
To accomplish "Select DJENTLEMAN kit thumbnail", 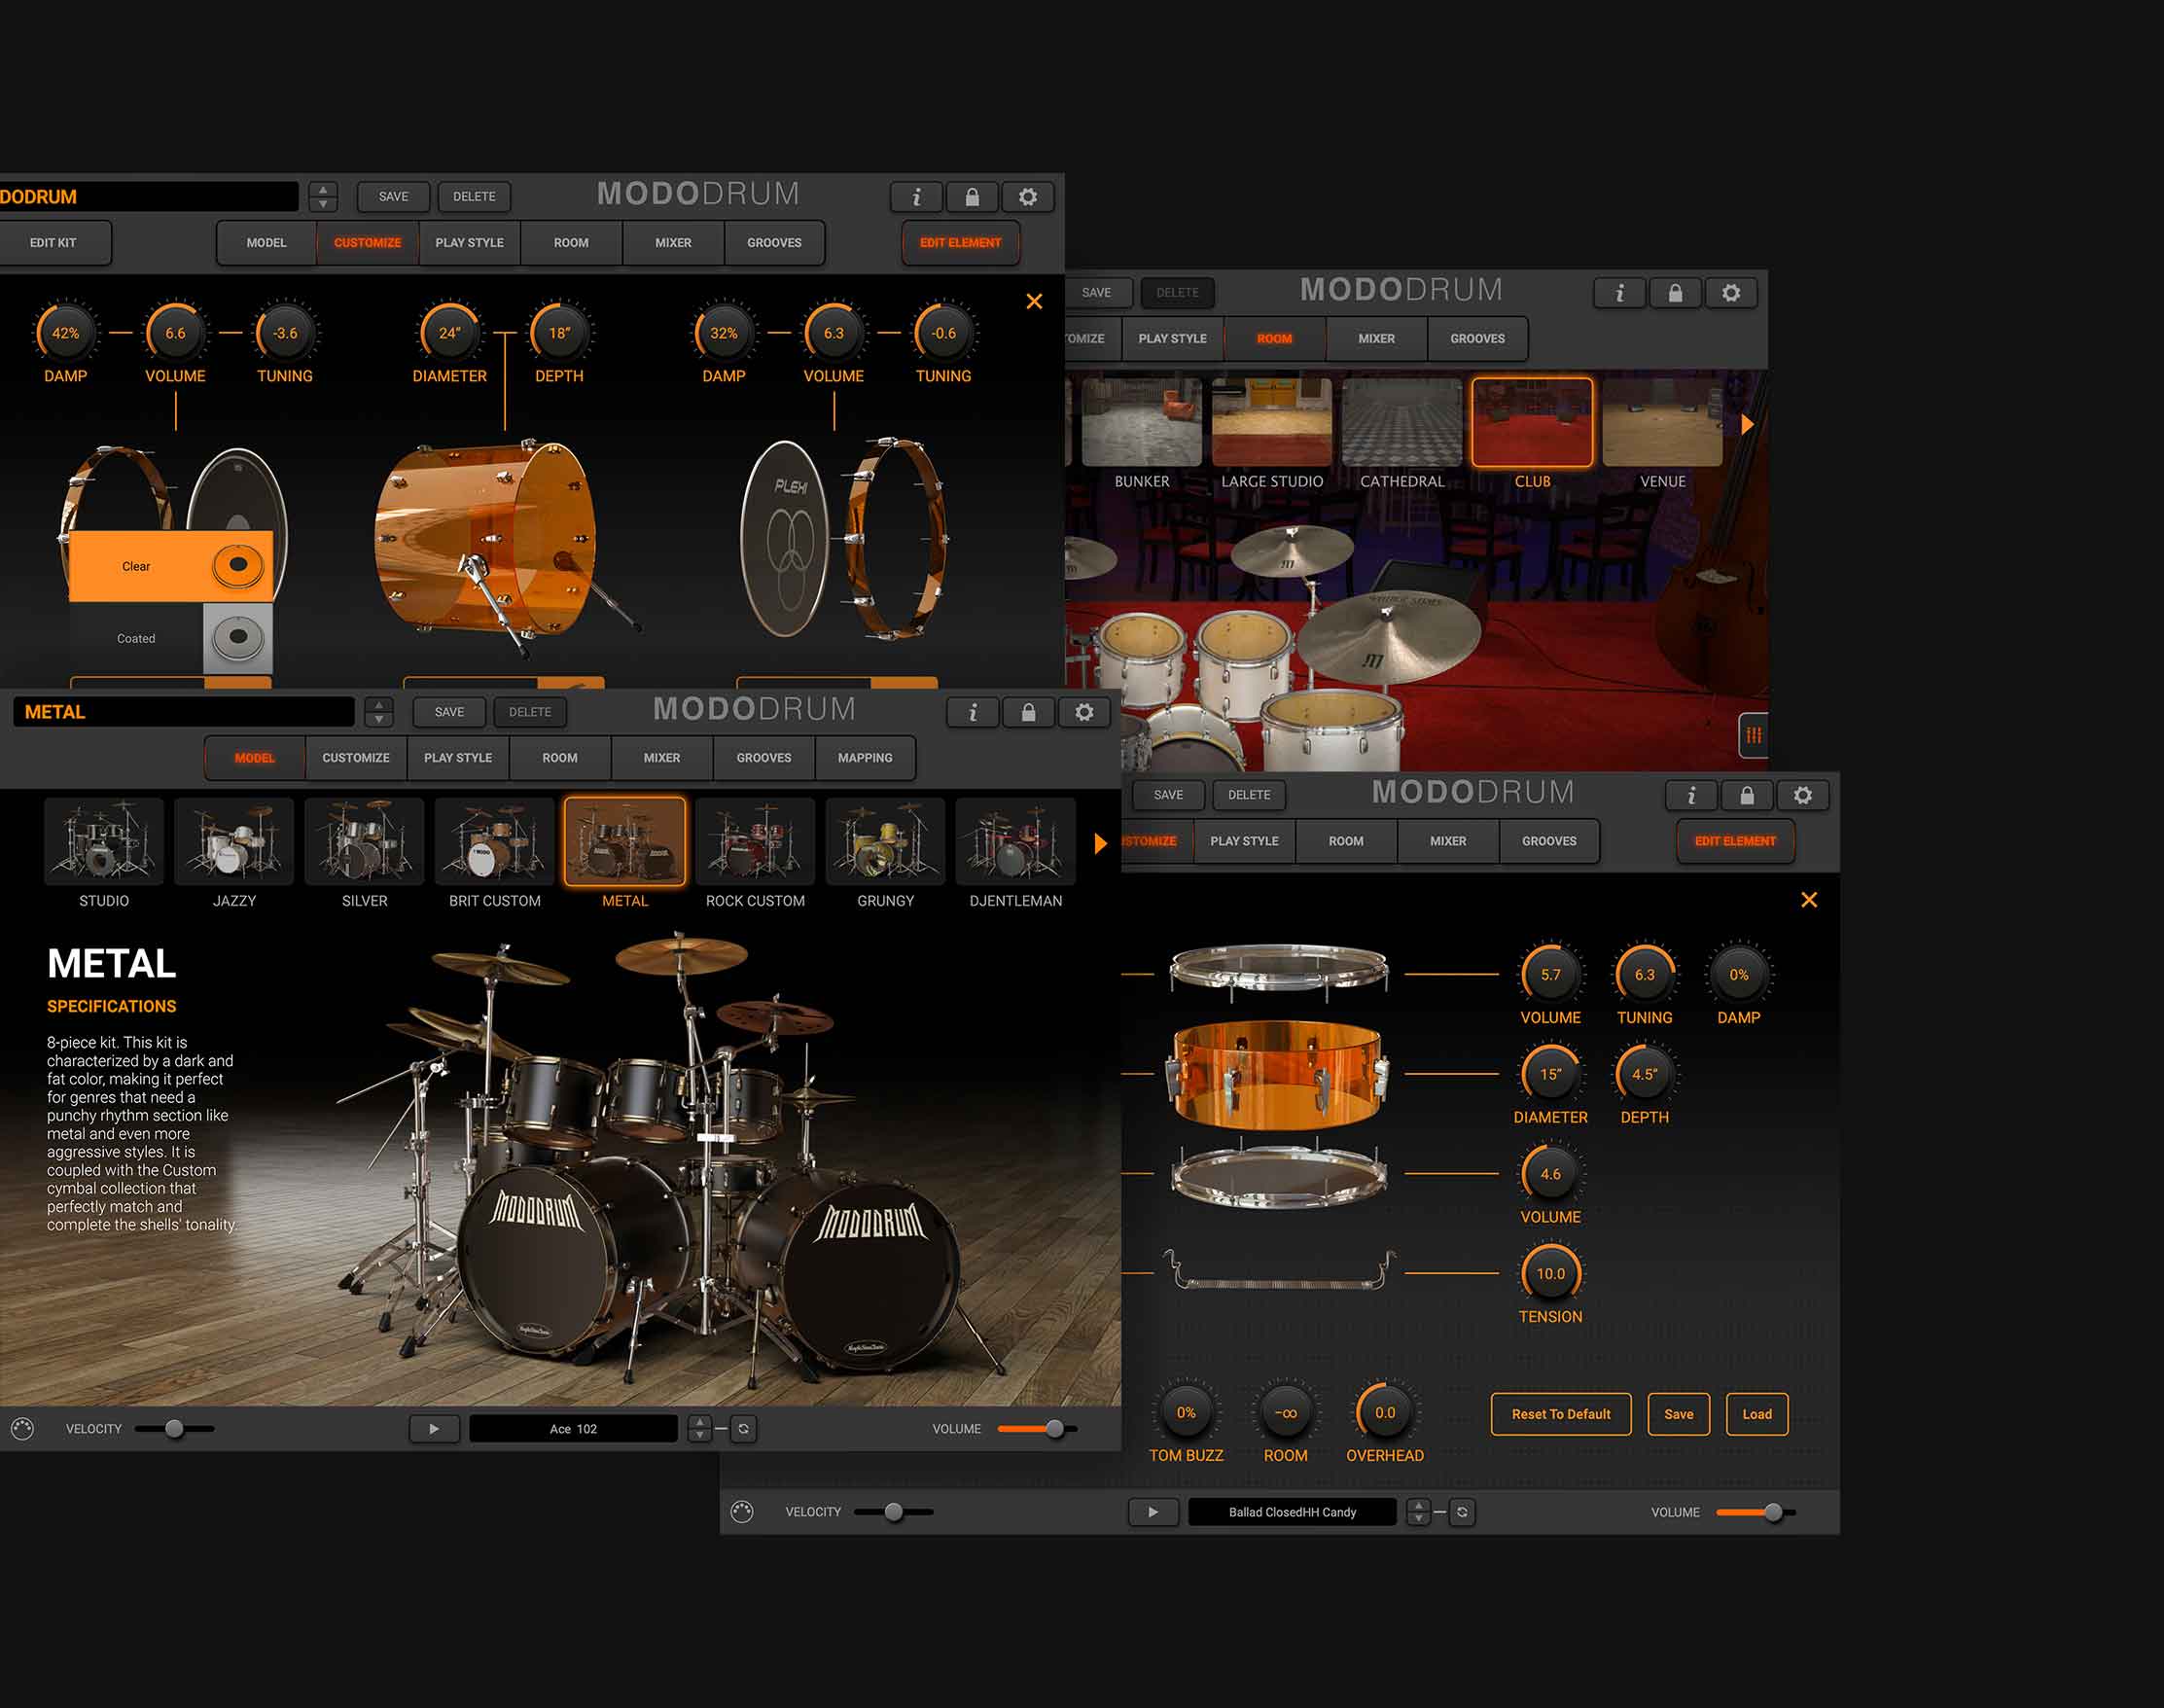I will pos(1015,841).
